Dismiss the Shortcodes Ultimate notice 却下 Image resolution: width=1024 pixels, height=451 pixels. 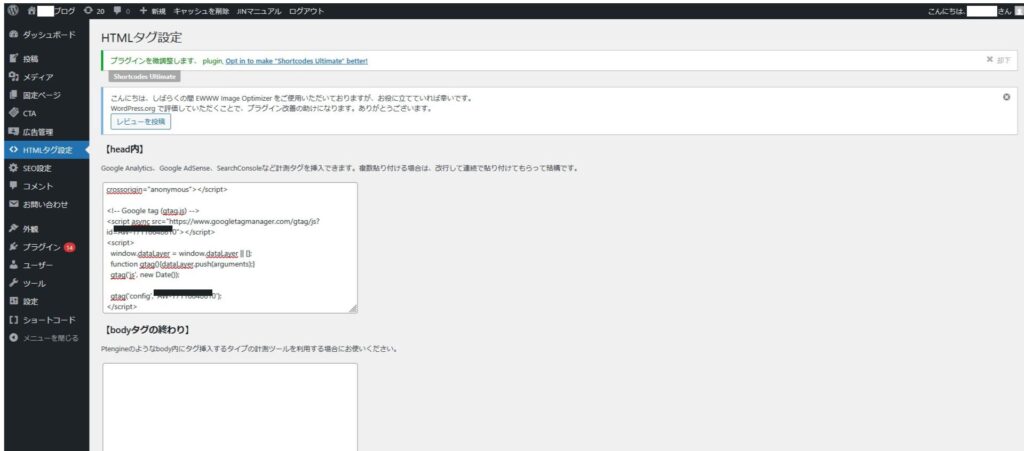coord(999,60)
